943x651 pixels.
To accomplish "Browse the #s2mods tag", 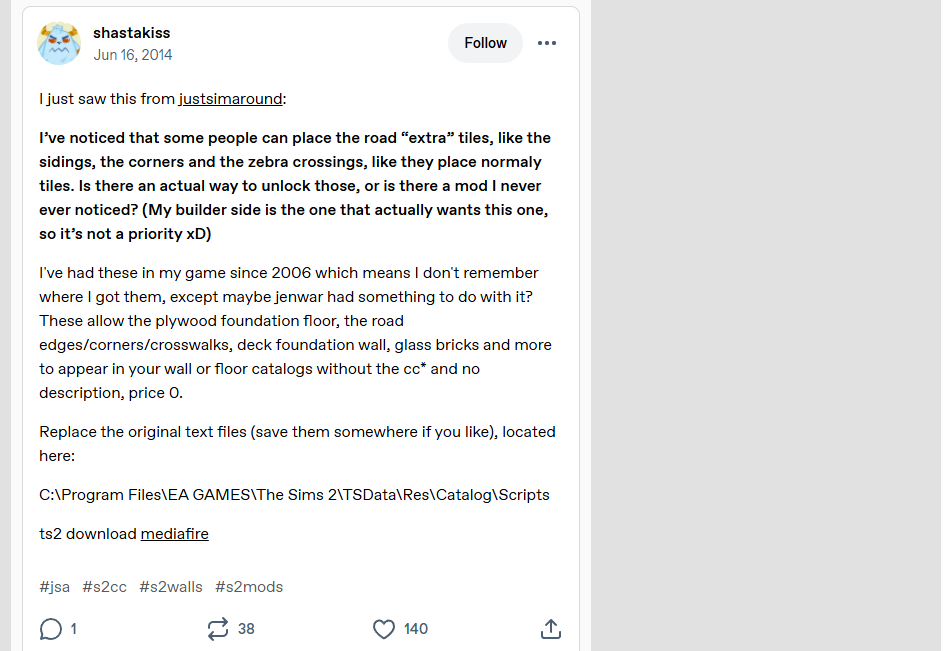I will point(249,587).
